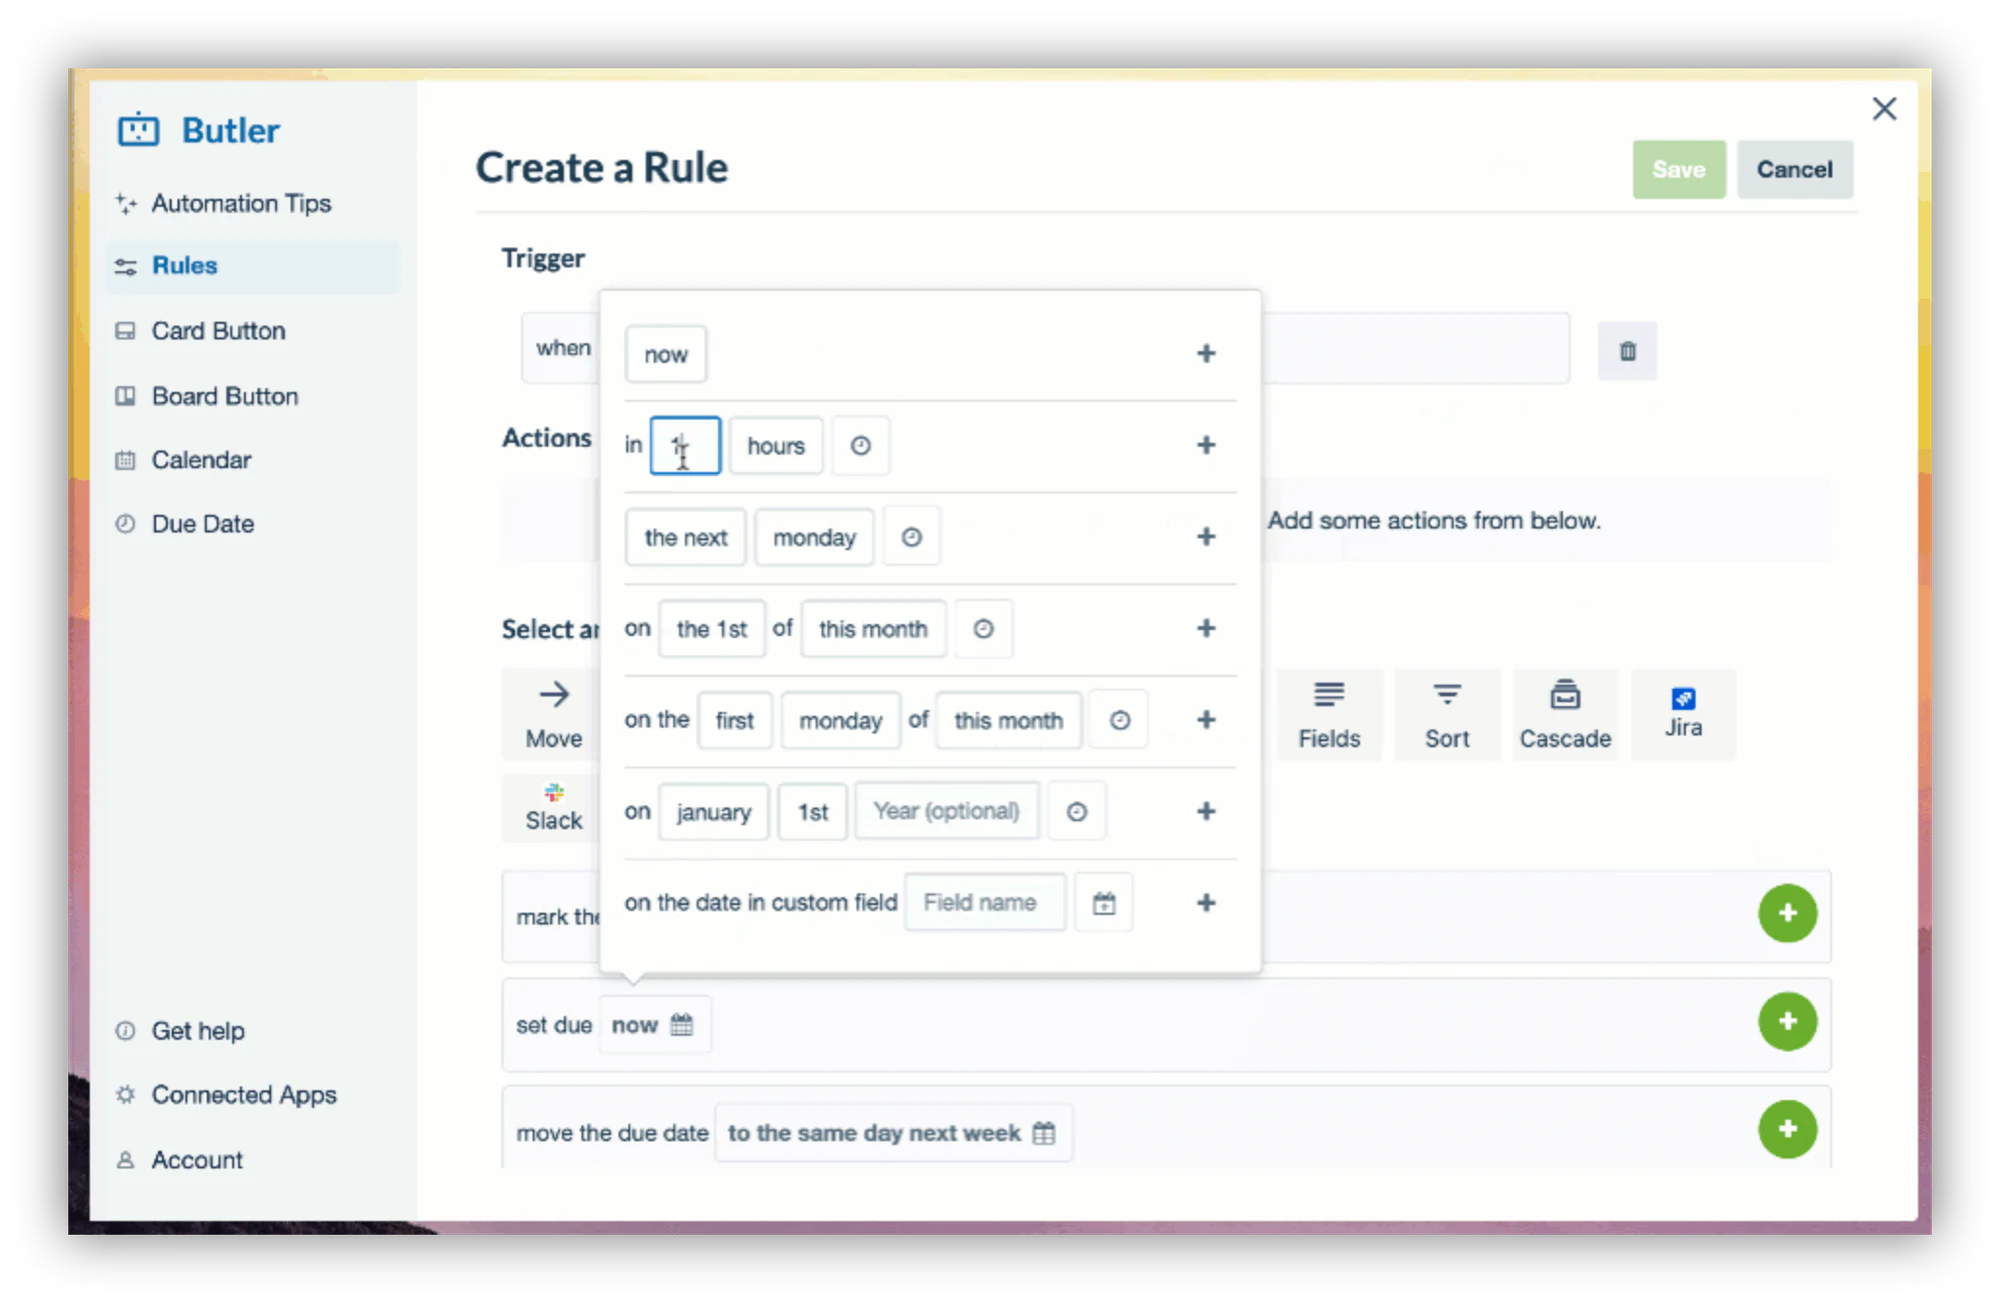Open the 'now' date picker in set due

click(x=654, y=1025)
